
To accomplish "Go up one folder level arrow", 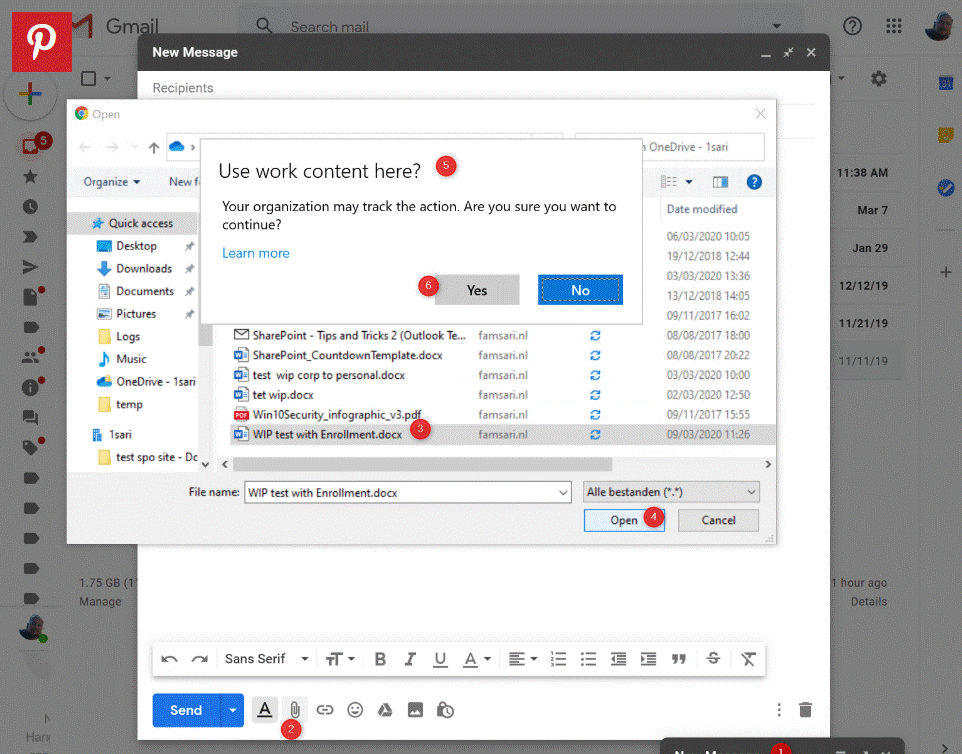I will coord(154,147).
